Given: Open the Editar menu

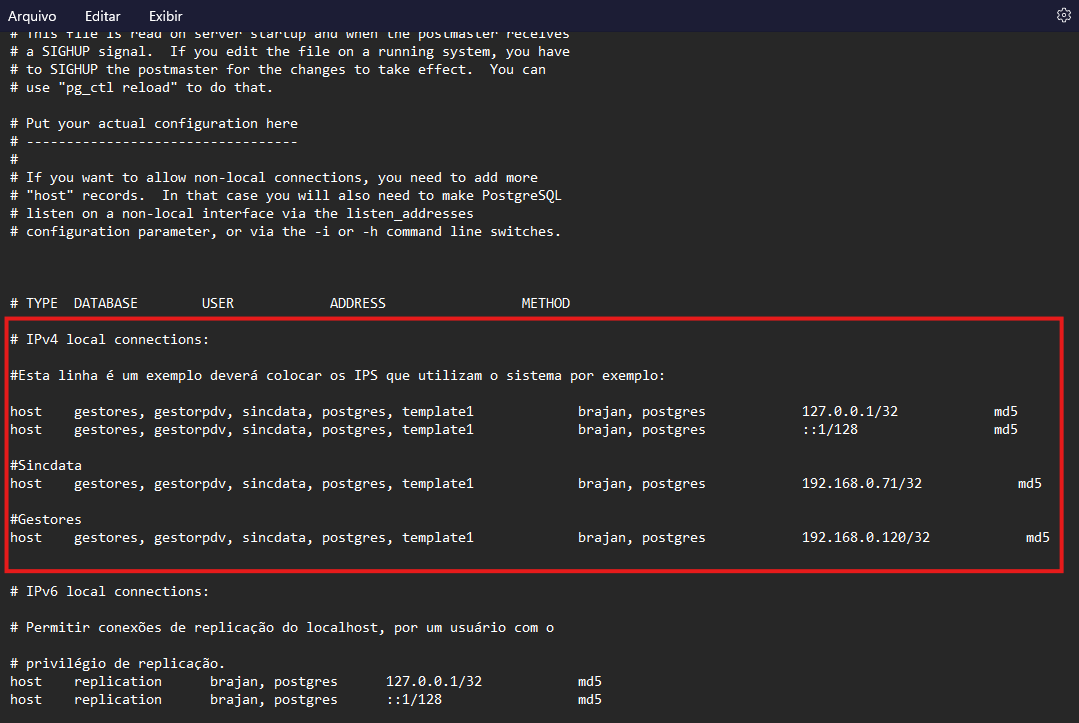Looking at the screenshot, I should pyautogui.click(x=102, y=16).
